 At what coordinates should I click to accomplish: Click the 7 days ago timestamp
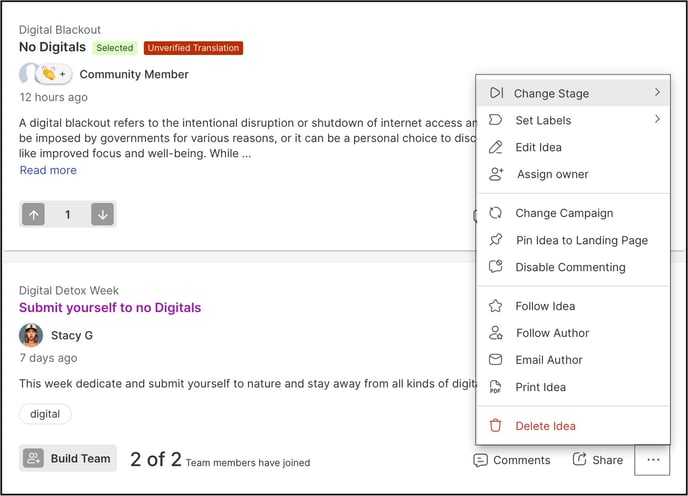pos(48,358)
